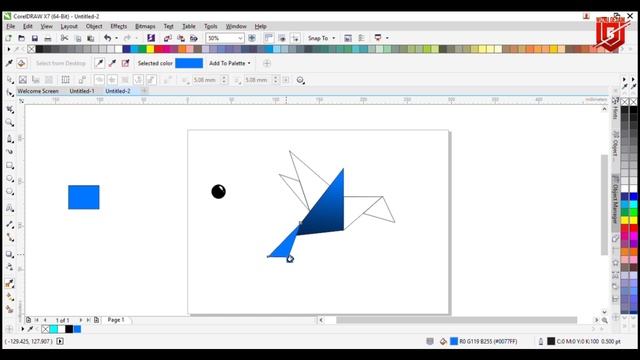
Task: Click the Save disk icon
Action: click(x=35, y=38)
